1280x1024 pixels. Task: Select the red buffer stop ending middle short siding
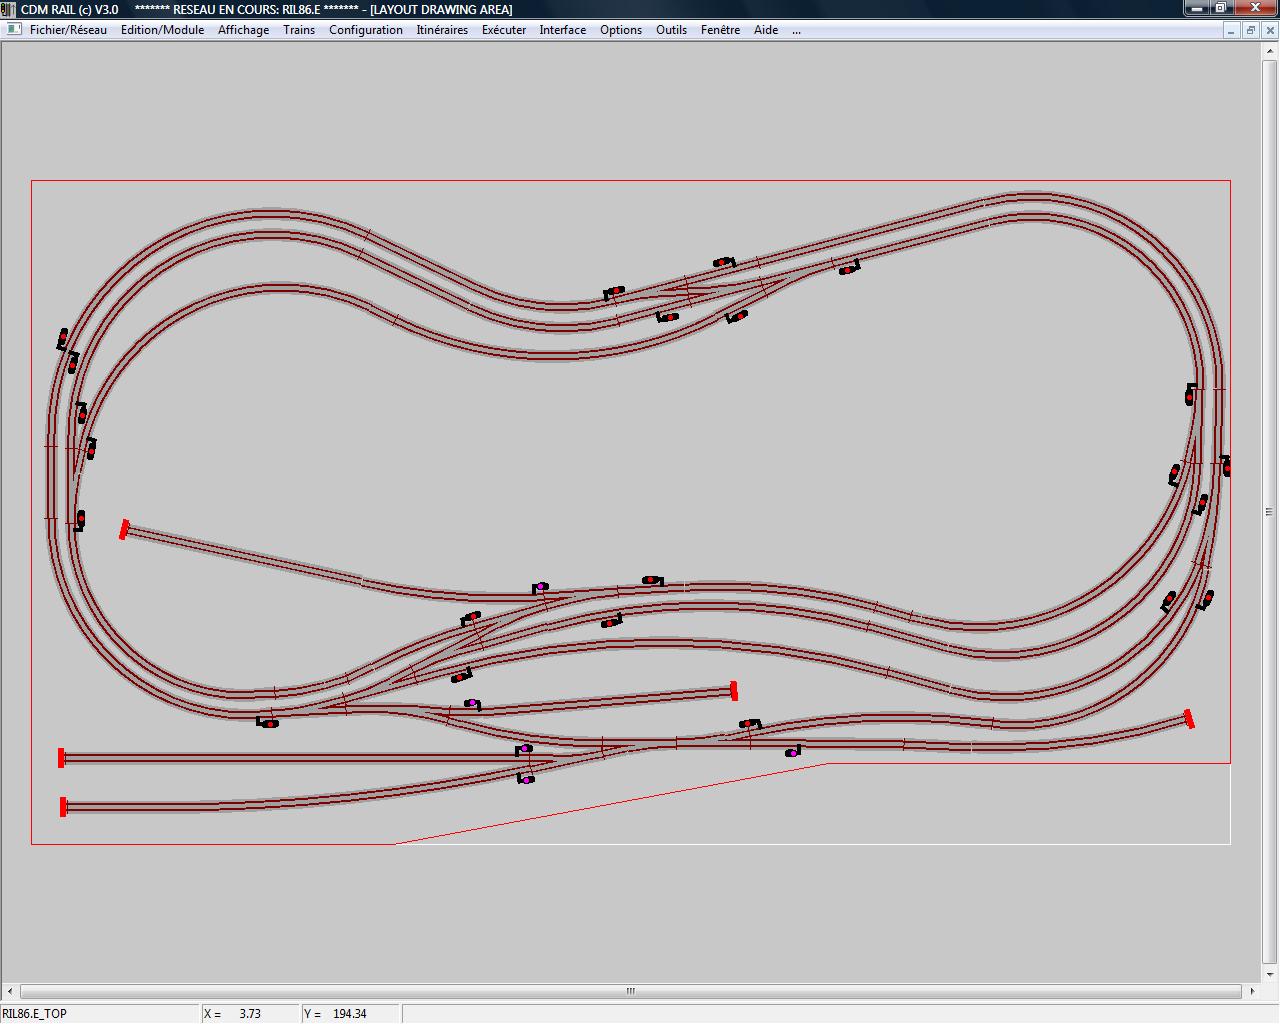coord(734,690)
